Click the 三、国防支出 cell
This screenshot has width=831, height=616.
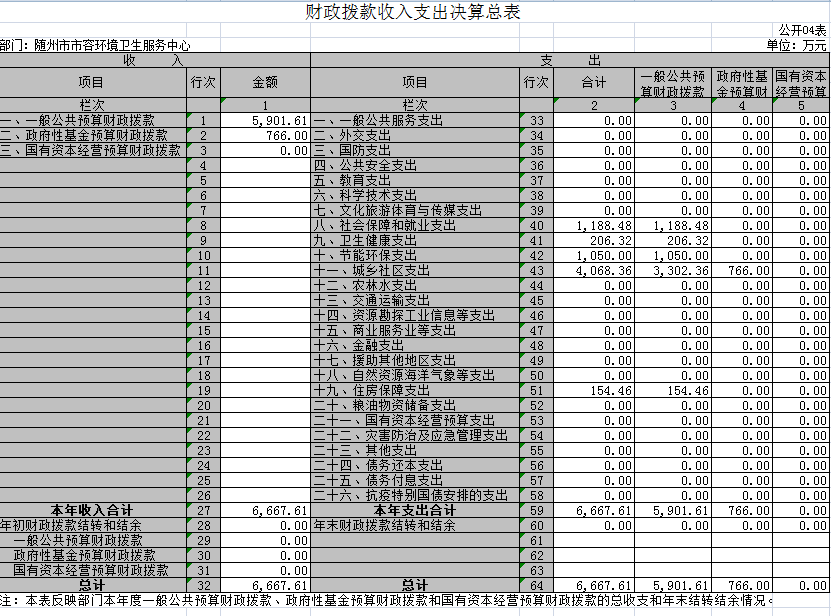pos(415,150)
